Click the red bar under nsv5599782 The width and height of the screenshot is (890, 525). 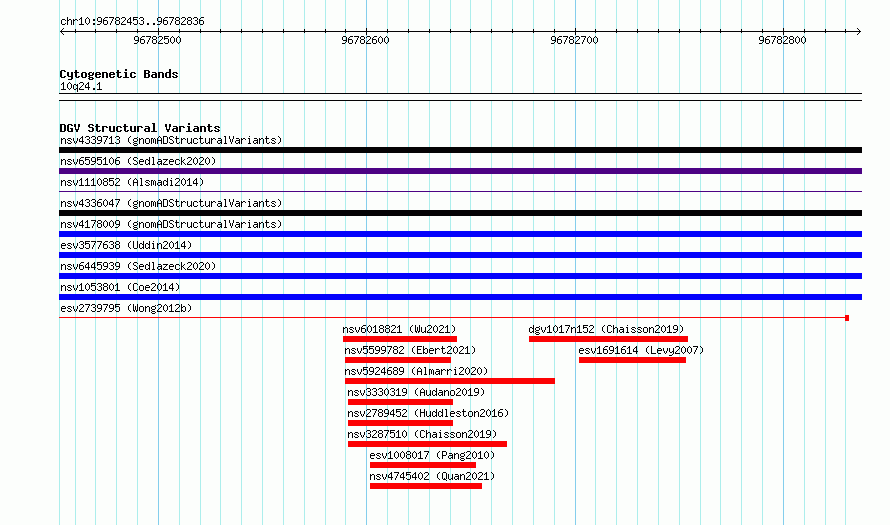coord(398,360)
